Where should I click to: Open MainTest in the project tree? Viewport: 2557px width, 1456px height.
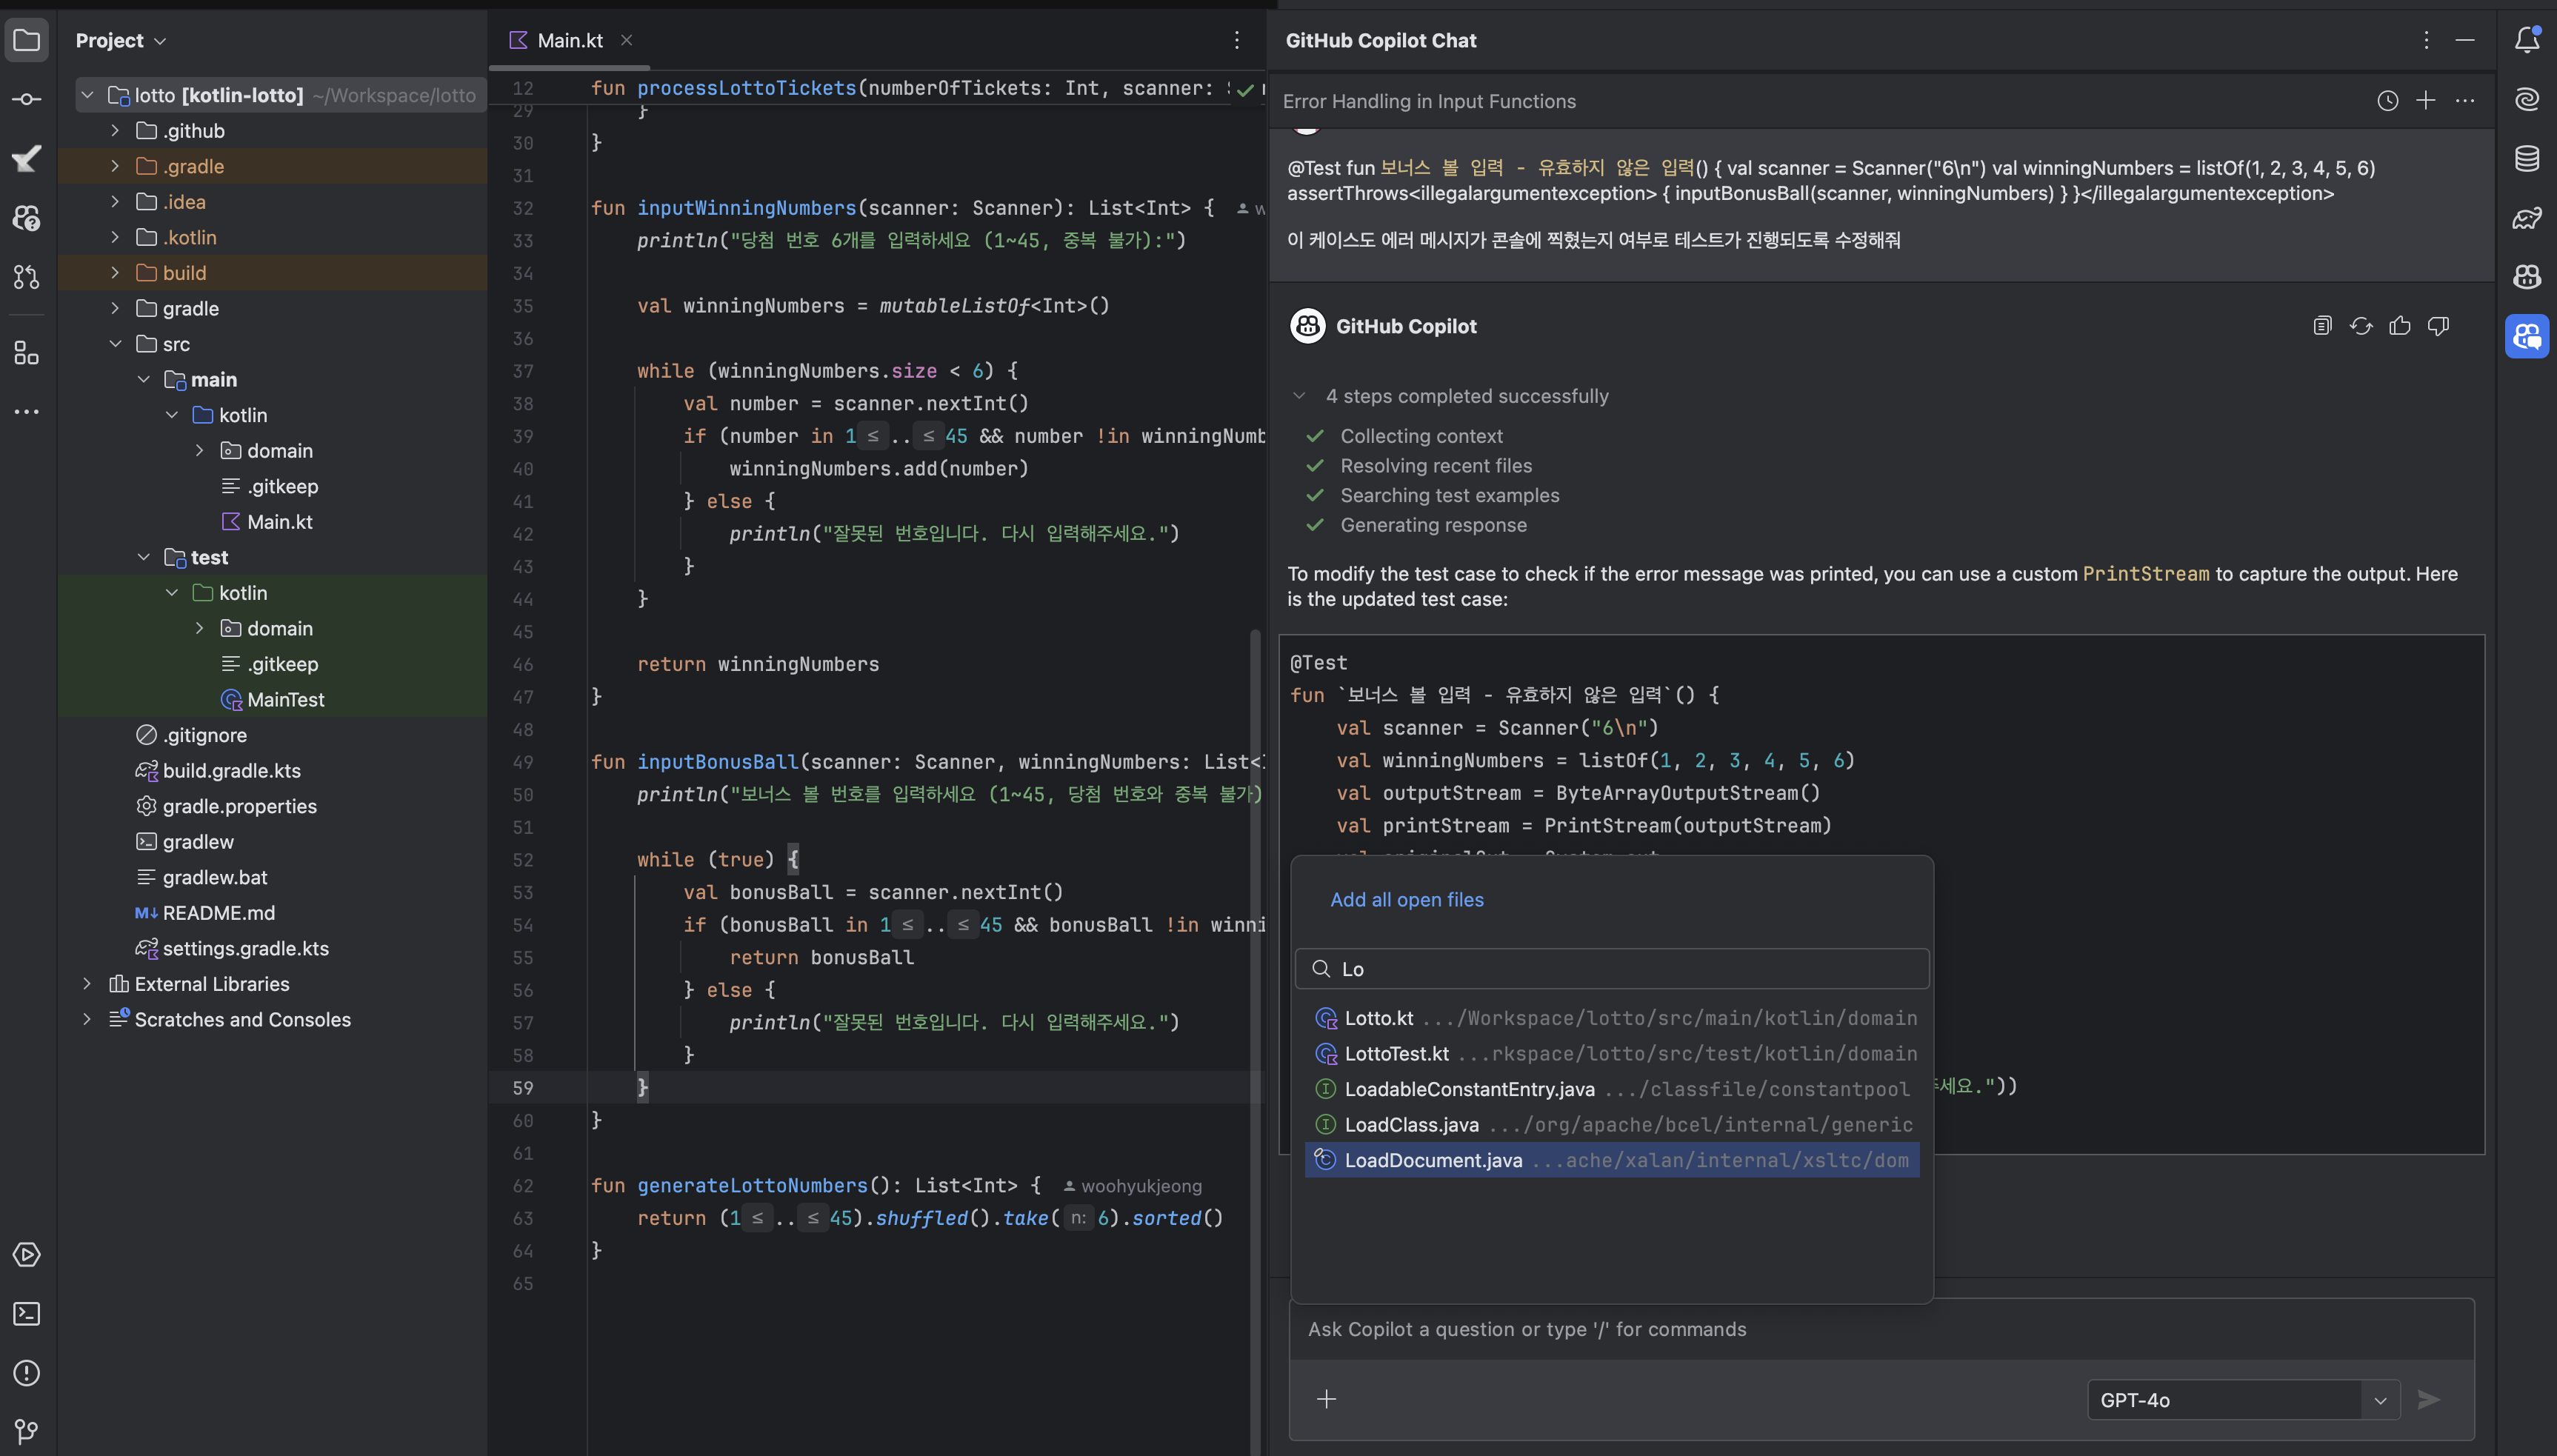(286, 700)
